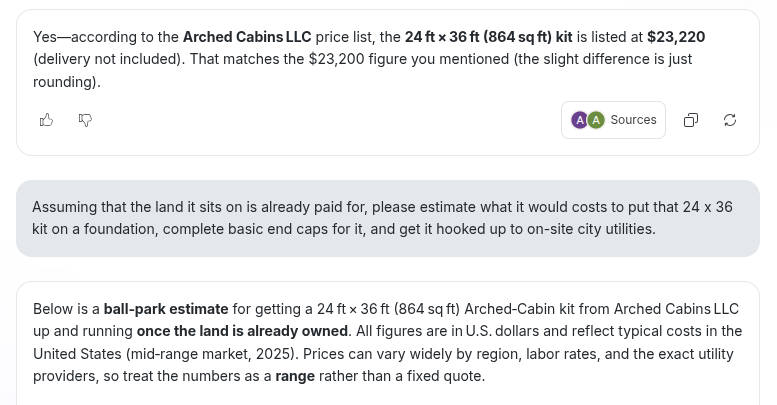Screen dimensions: 777x405
Task: Click the bold 'Arched Cabins LLC' text
Action: (x=247, y=37)
